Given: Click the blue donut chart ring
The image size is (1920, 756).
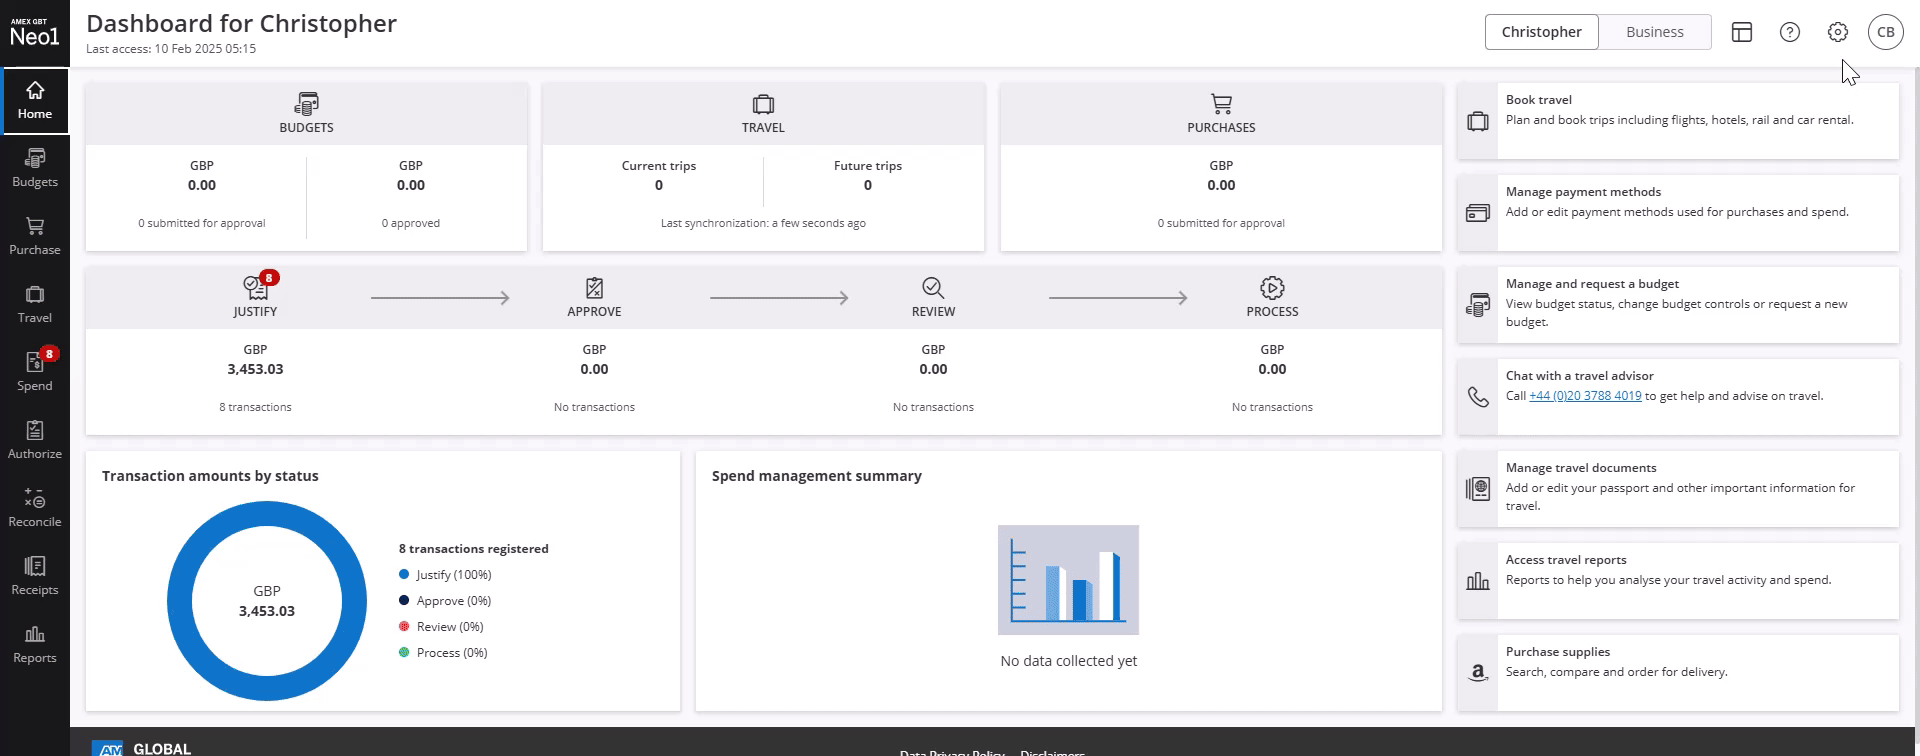Looking at the screenshot, I should [180, 601].
